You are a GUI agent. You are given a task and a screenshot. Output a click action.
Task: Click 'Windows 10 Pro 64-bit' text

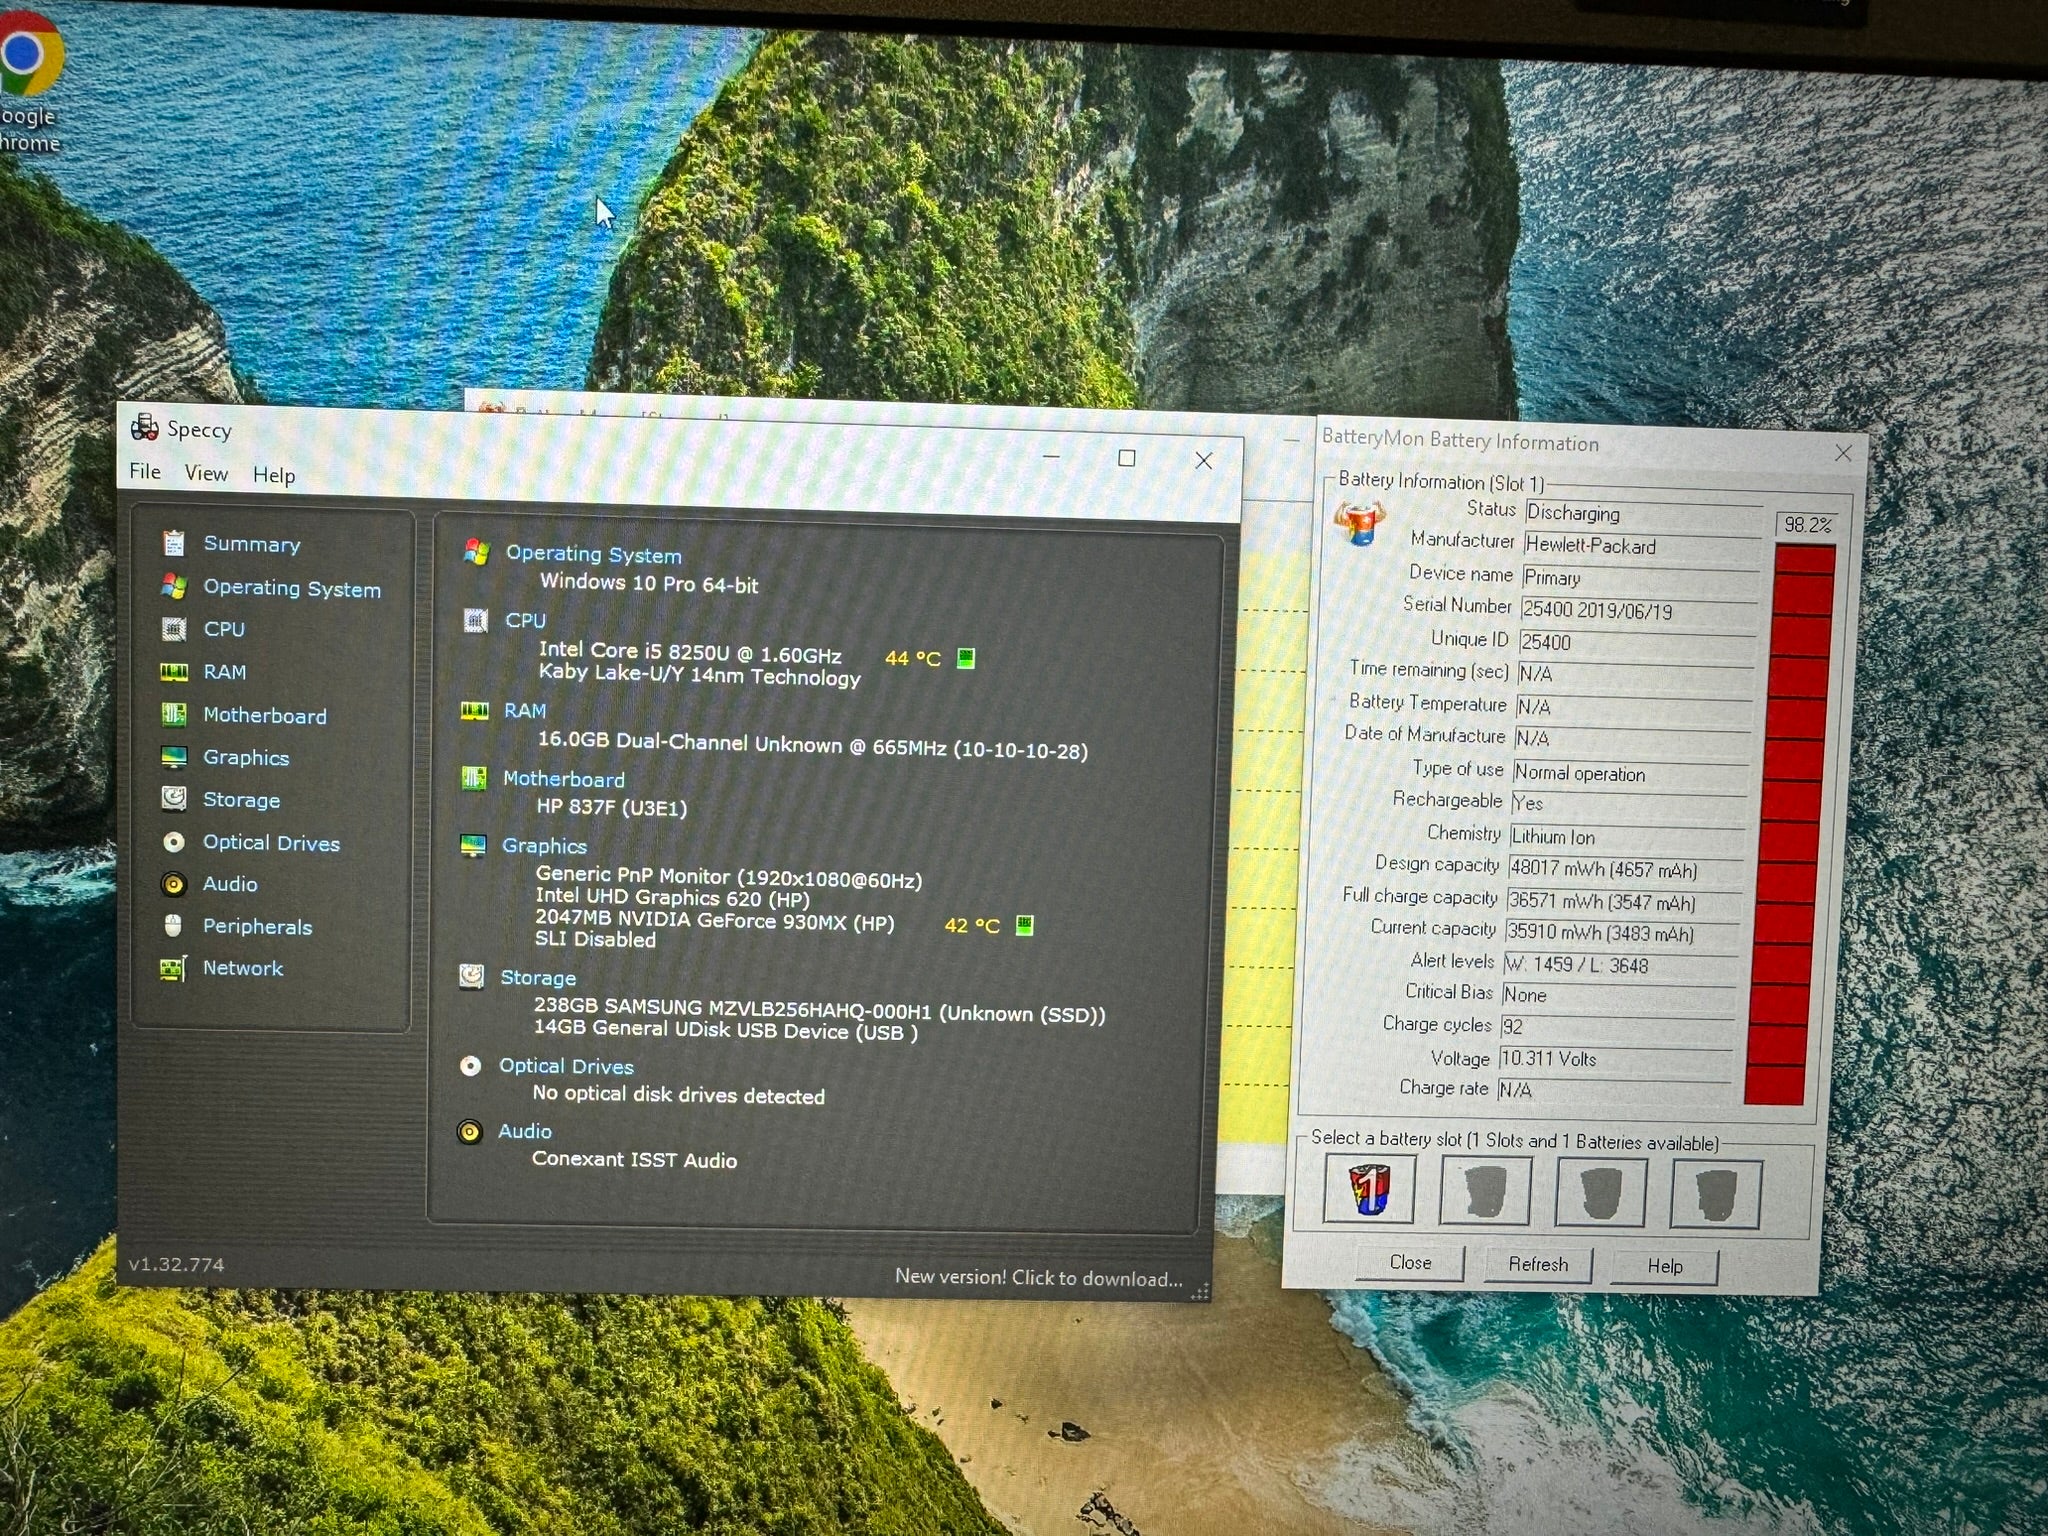point(649,583)
